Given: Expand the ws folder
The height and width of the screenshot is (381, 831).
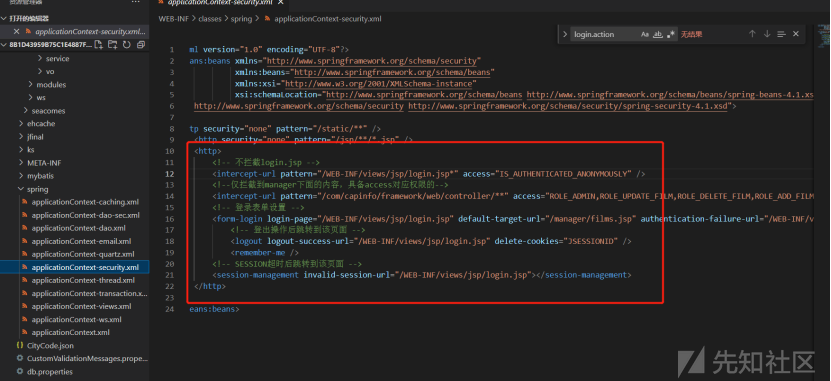Looking at the screenshot, I should 31,98.
